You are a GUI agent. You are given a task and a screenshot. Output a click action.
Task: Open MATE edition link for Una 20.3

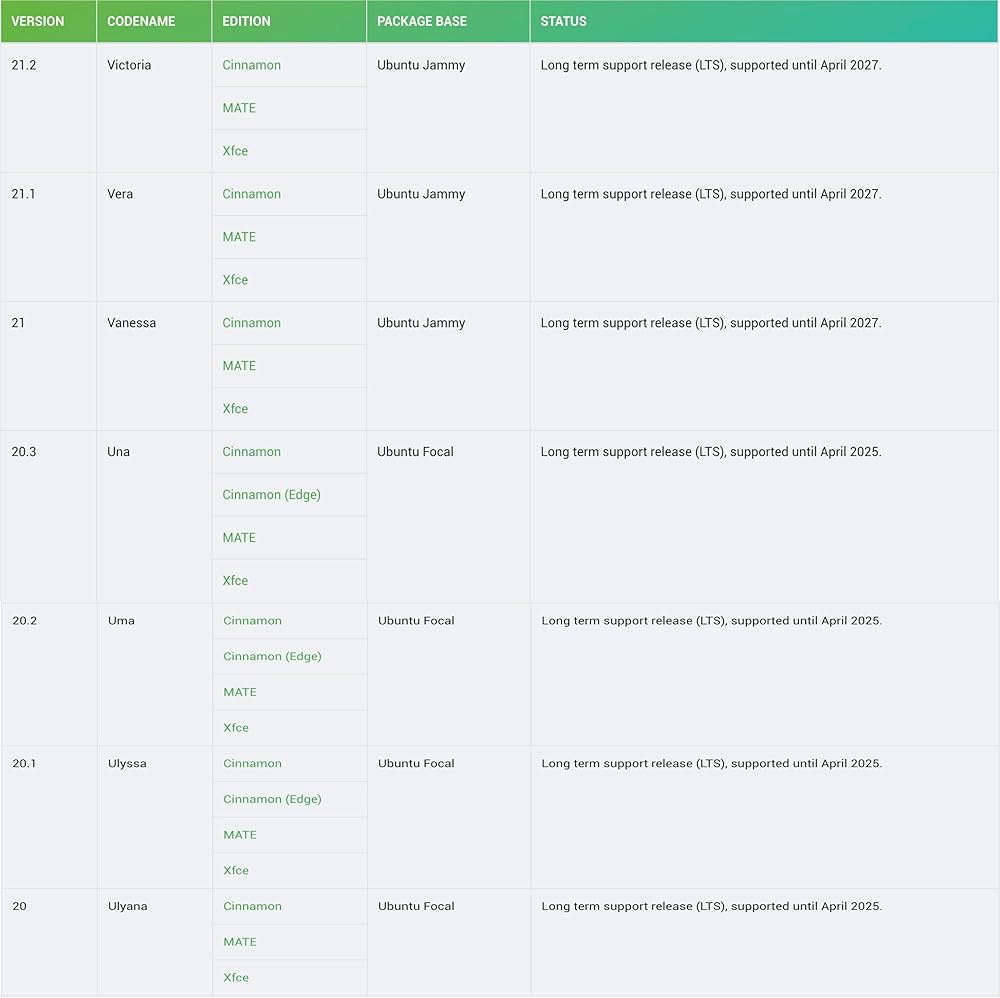(x=239, y=538)
